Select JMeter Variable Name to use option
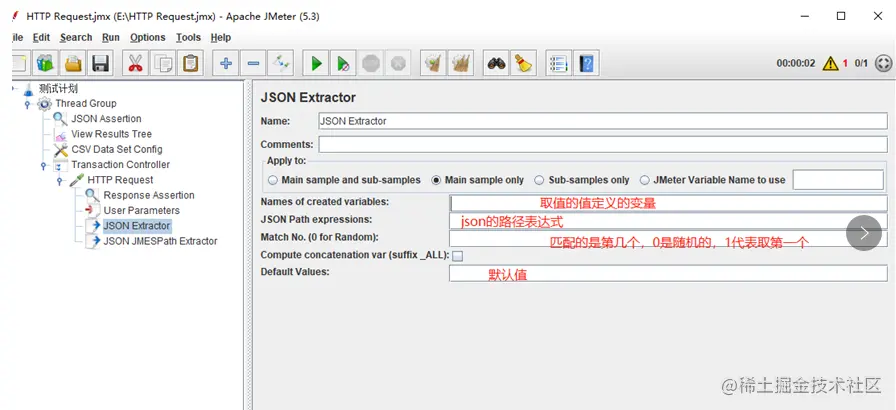The height and width of the screenshot is (410, 896). tap(713, 180)
